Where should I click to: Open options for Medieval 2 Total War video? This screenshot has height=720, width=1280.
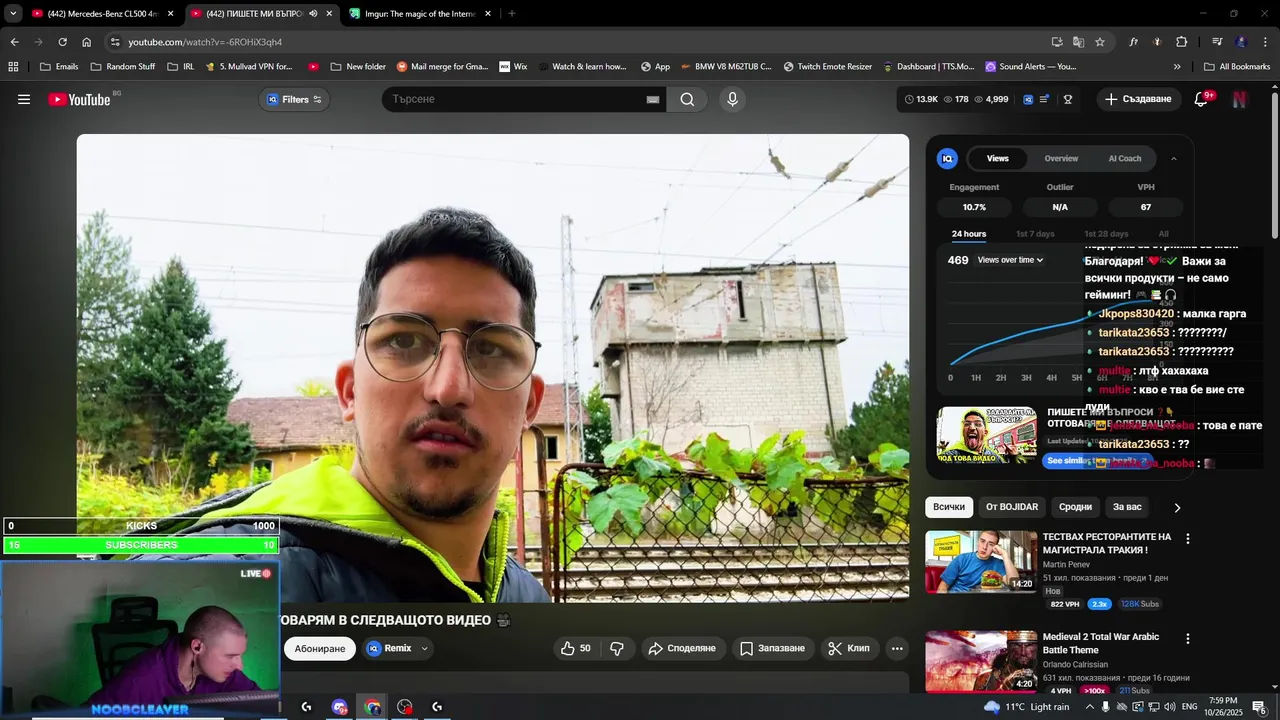pyautogui.click(x=1188, y=638)
